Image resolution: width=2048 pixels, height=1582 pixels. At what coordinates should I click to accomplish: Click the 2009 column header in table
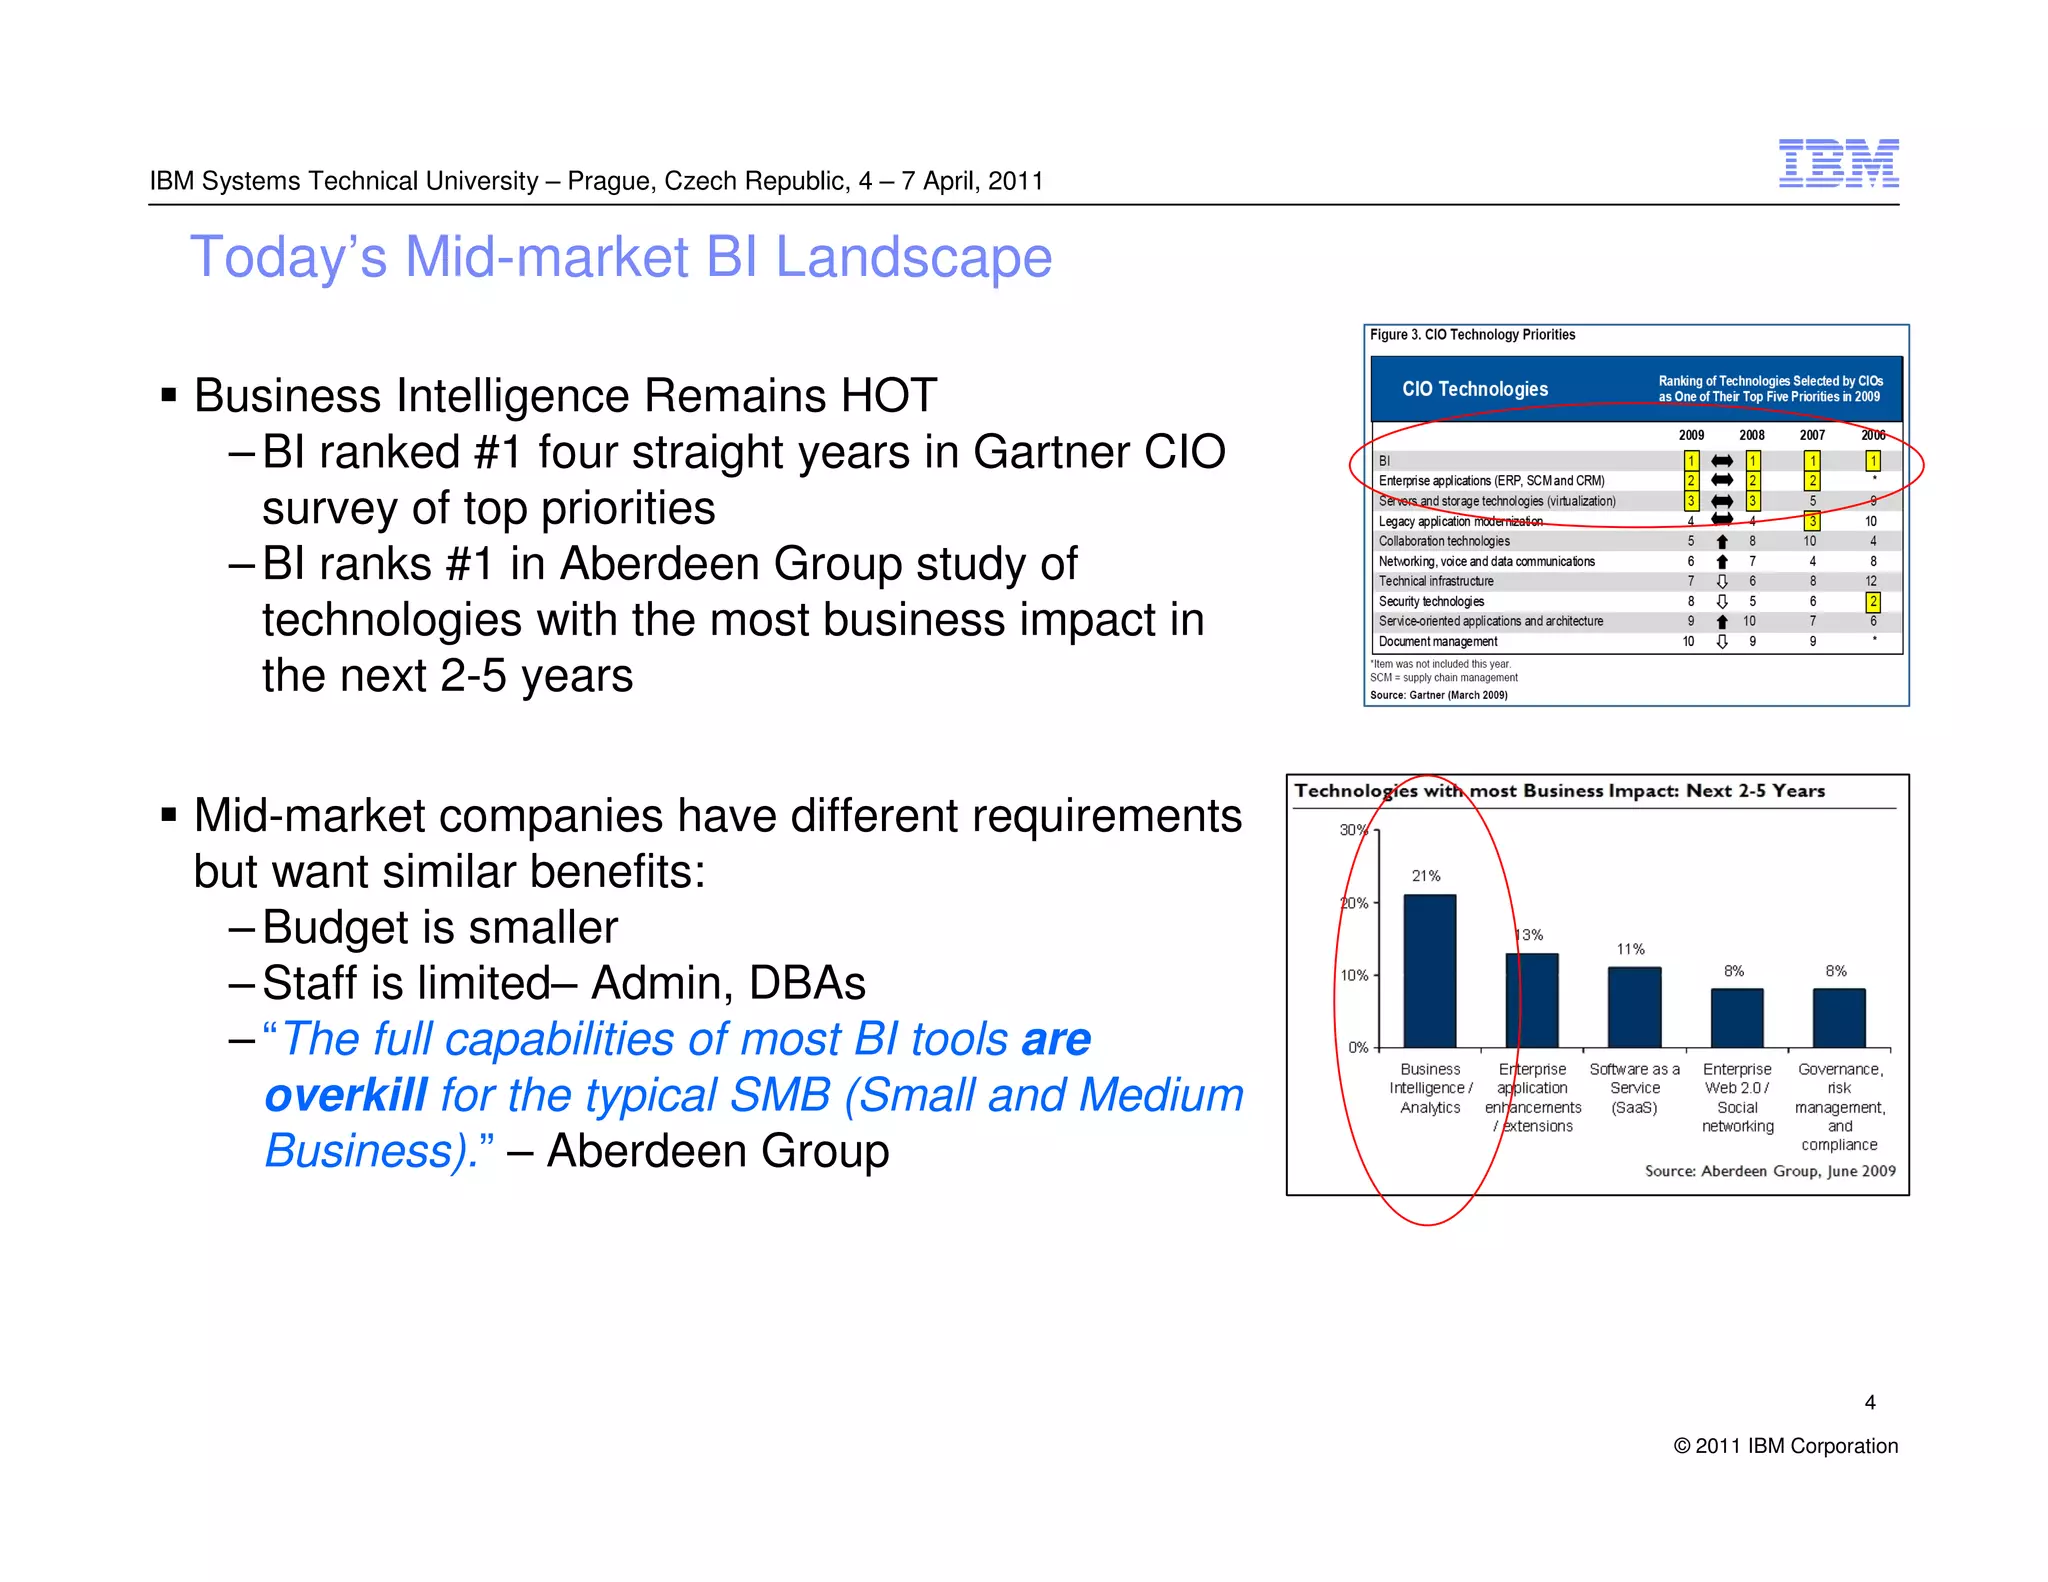pyautogui.click(x=1691, y=435)
